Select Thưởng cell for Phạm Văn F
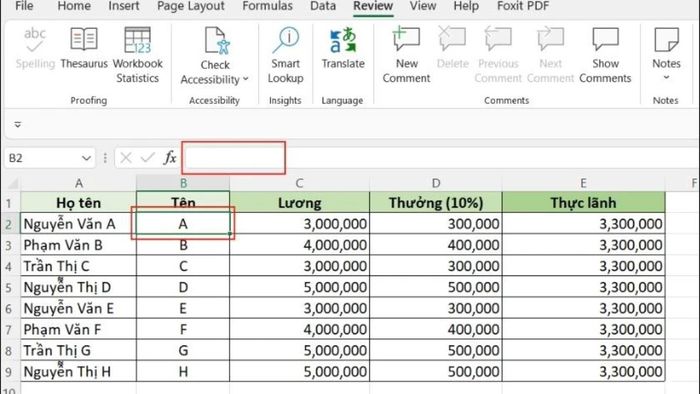The height and width of the screenshot is (394, 700). tap(436, 329)
